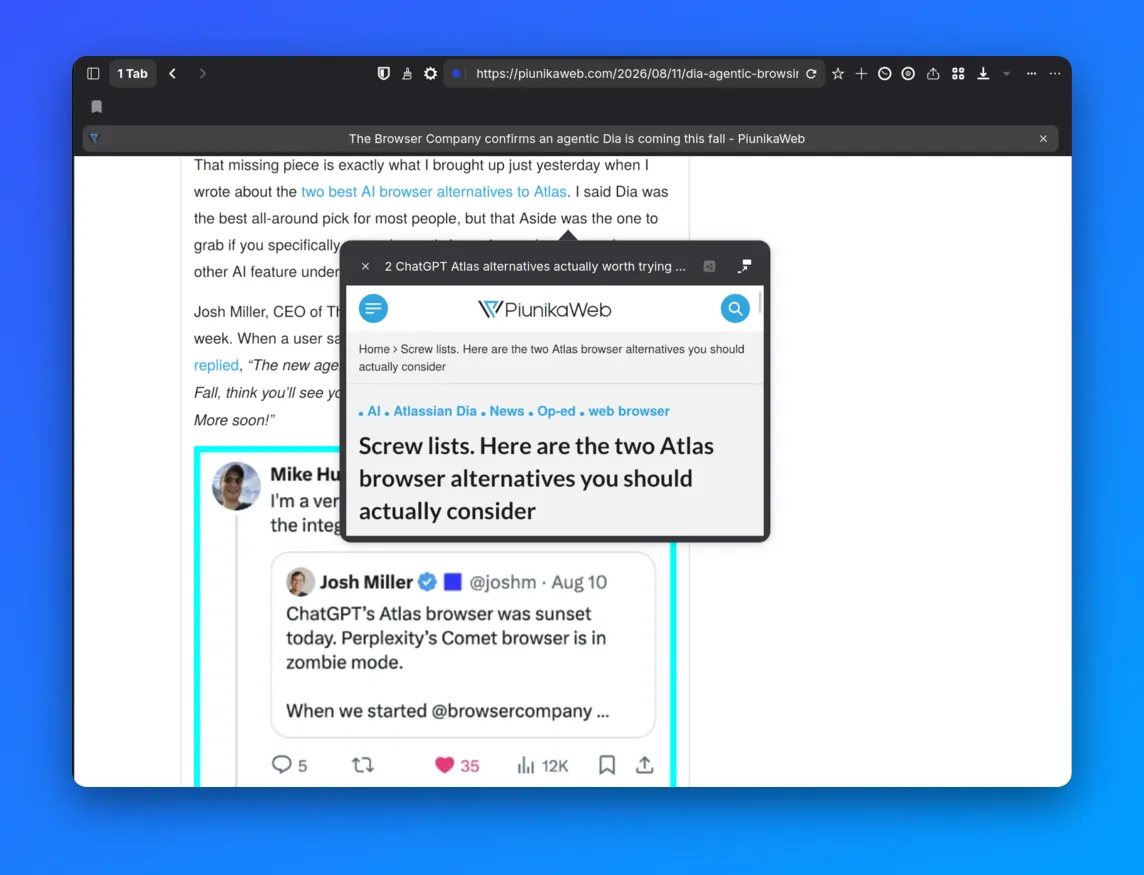Click the 'Screw lists' article headline

click(x=536, y=479)
